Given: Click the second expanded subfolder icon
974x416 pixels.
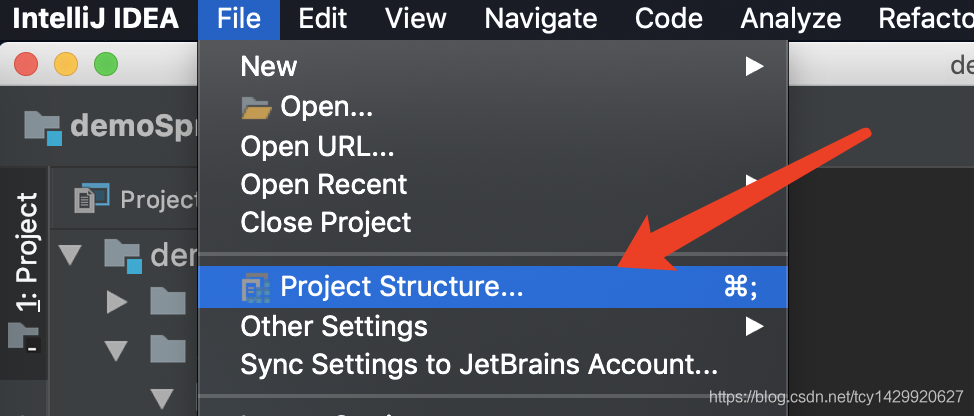Looking at the screenshot, I should pos(168,349).
